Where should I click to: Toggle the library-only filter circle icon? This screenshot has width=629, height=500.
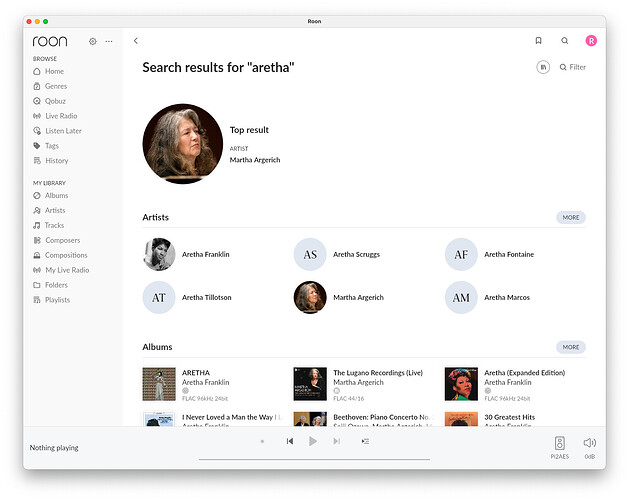(543, 67)
